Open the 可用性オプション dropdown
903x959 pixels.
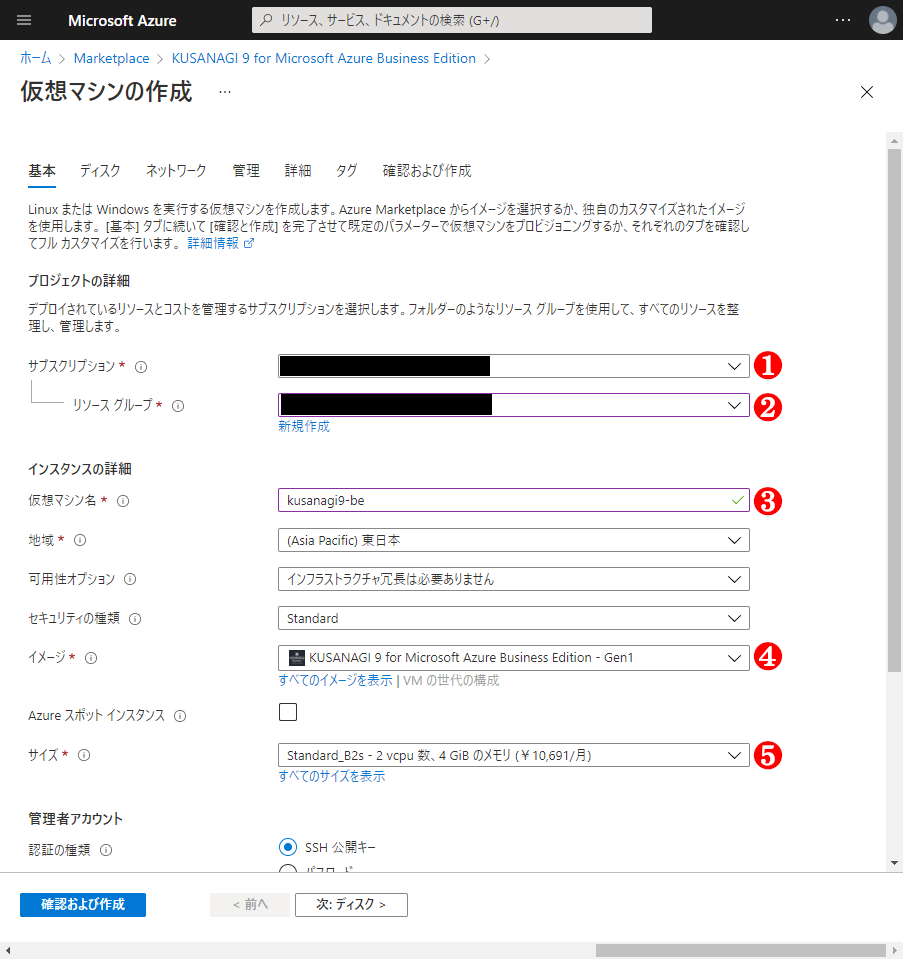point(514,579)
